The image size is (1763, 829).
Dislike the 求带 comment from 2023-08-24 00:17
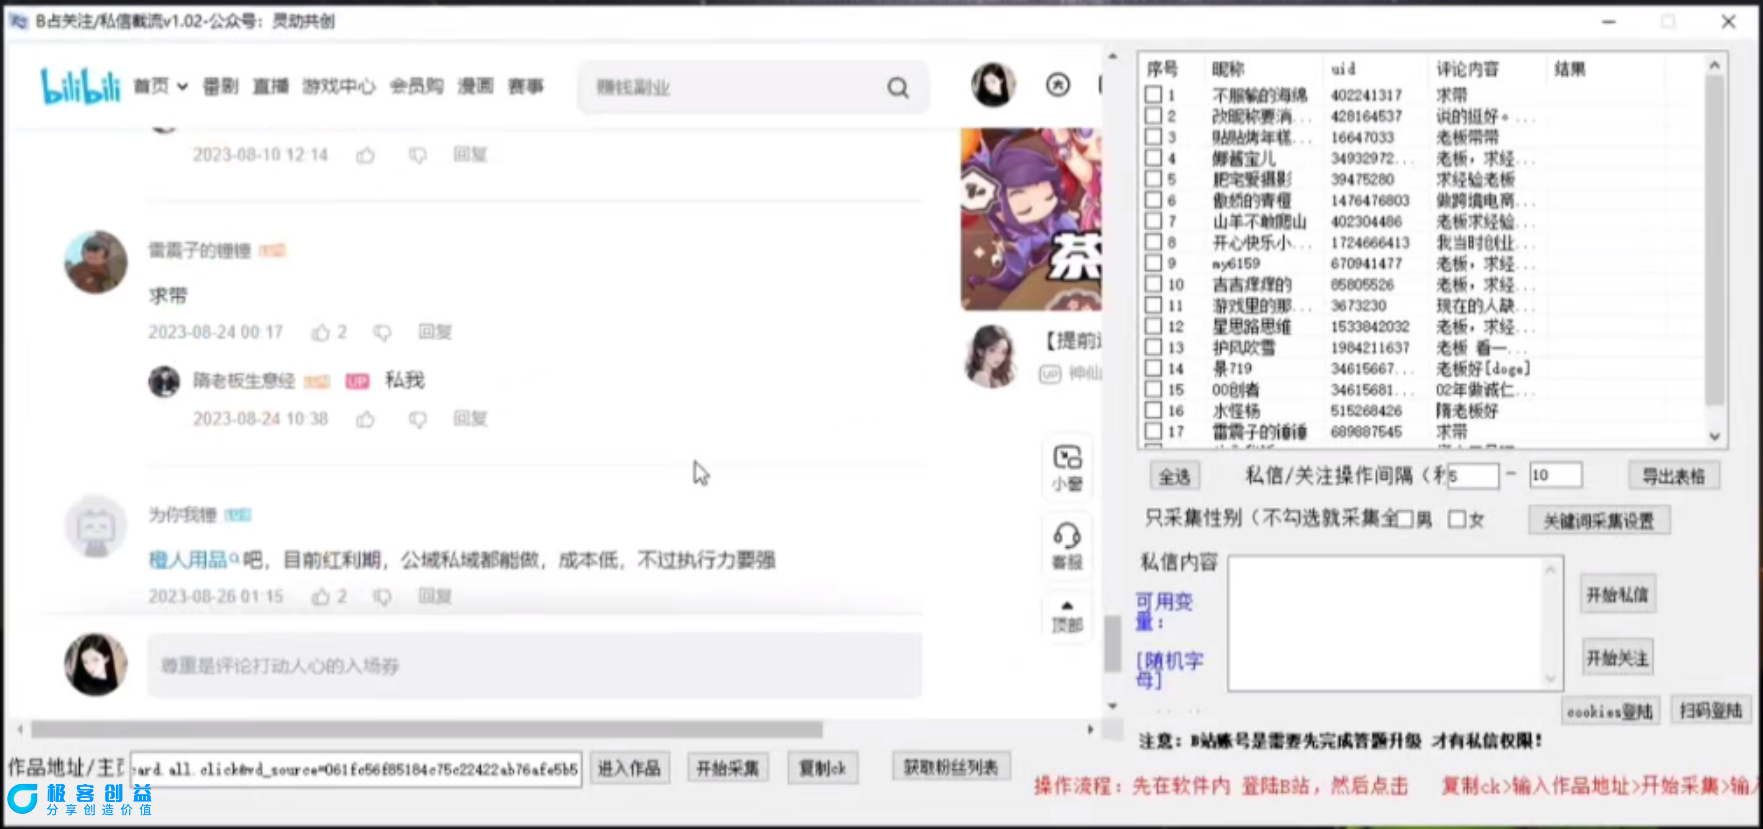(x=382, y=332)
